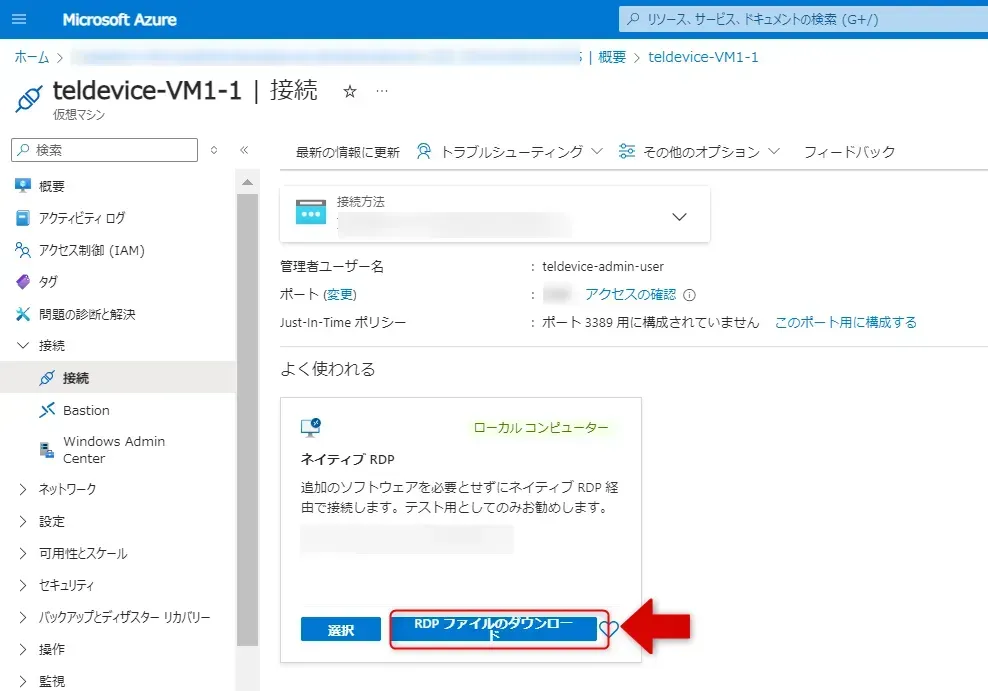
Task: Expand the ネットワーク section
Action: point(67,489)
